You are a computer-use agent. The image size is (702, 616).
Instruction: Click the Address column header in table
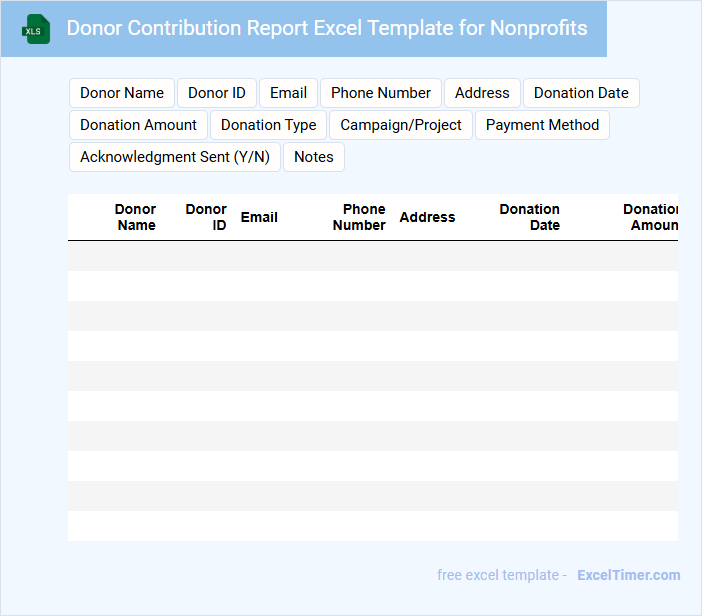427,217
